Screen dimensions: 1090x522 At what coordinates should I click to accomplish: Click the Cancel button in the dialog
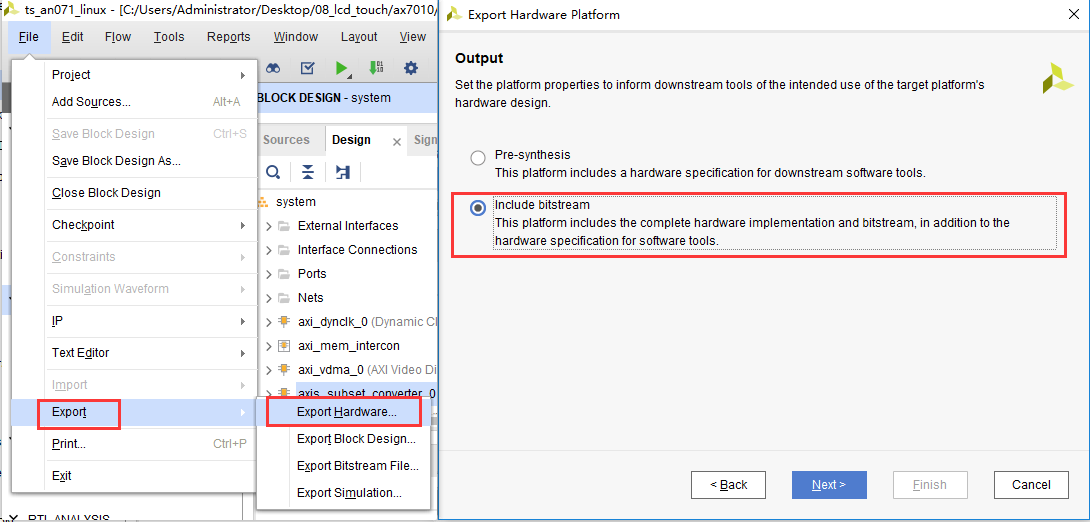click(1032, 484)
